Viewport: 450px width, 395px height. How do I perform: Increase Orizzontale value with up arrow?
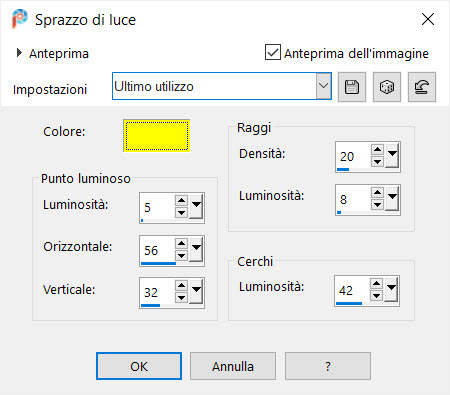pyautogui.click(x=181, y=243)
